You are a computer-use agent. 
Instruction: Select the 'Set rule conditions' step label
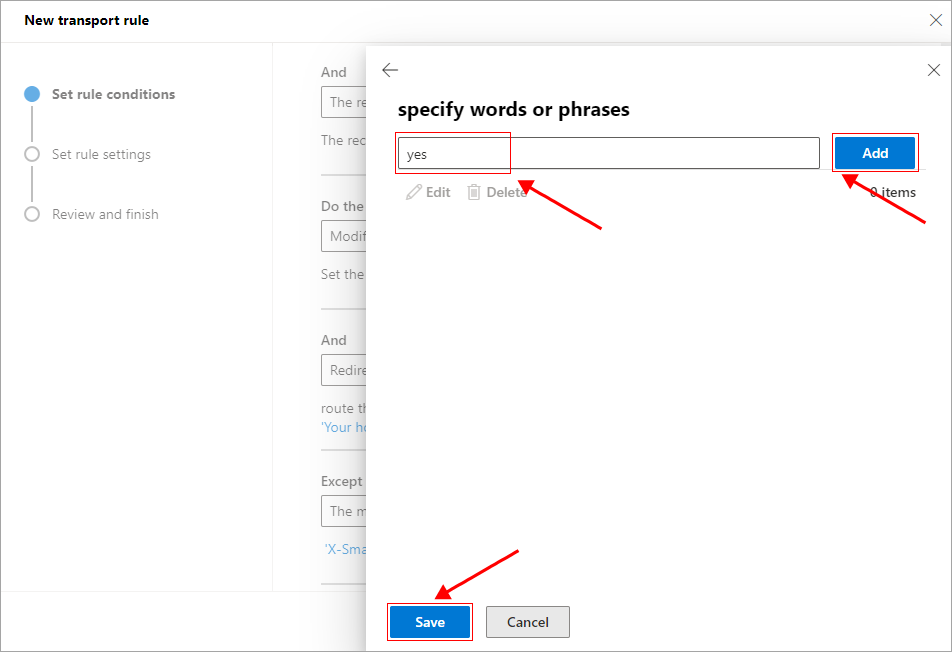pos(113,94)
